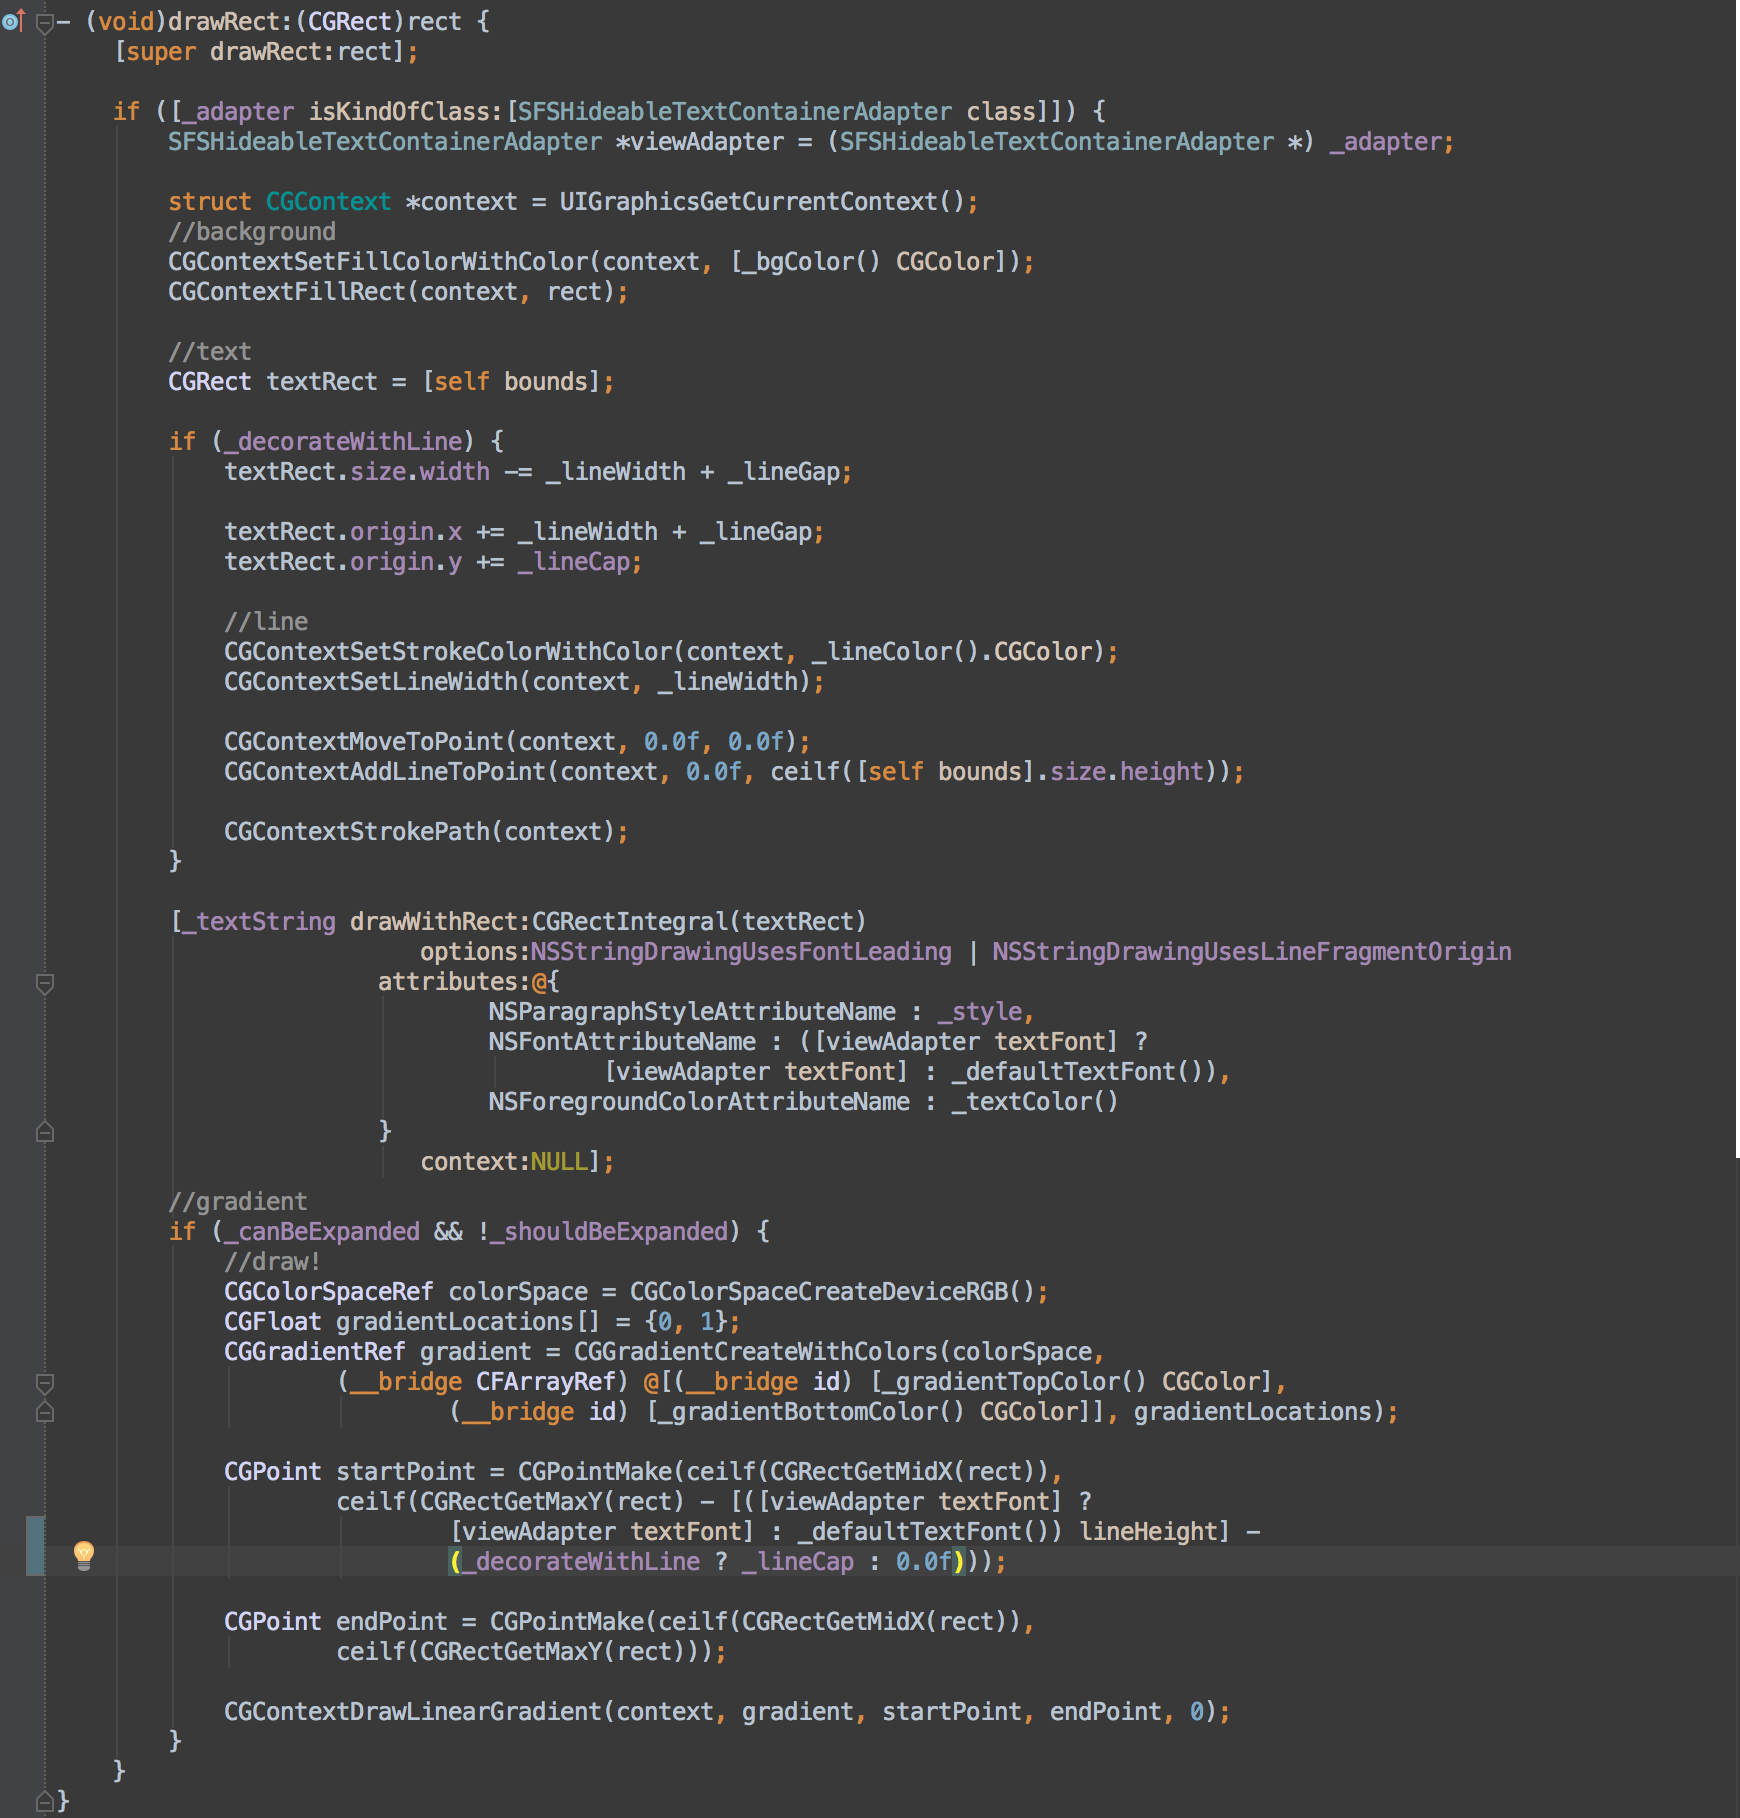The height and width of the screenshot is (1818, 1740).
Task: Click _lineCap on the origin.y line
Action: pyautogui.click(x=574, y=562)
